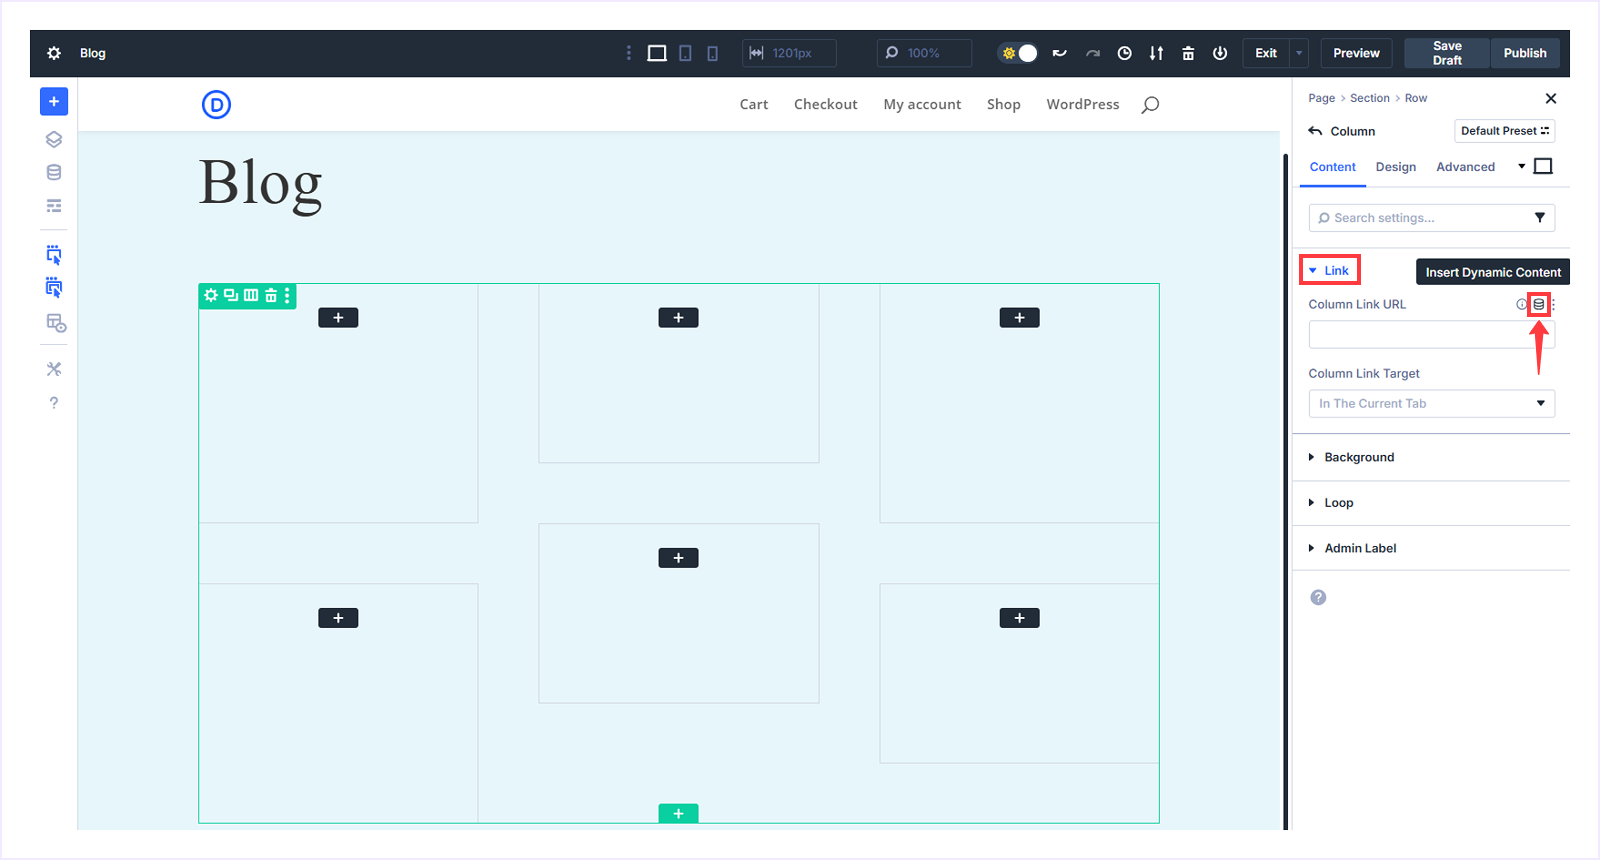
Task: Open the filter funnel in Search settings
Action: [1540, 217]
